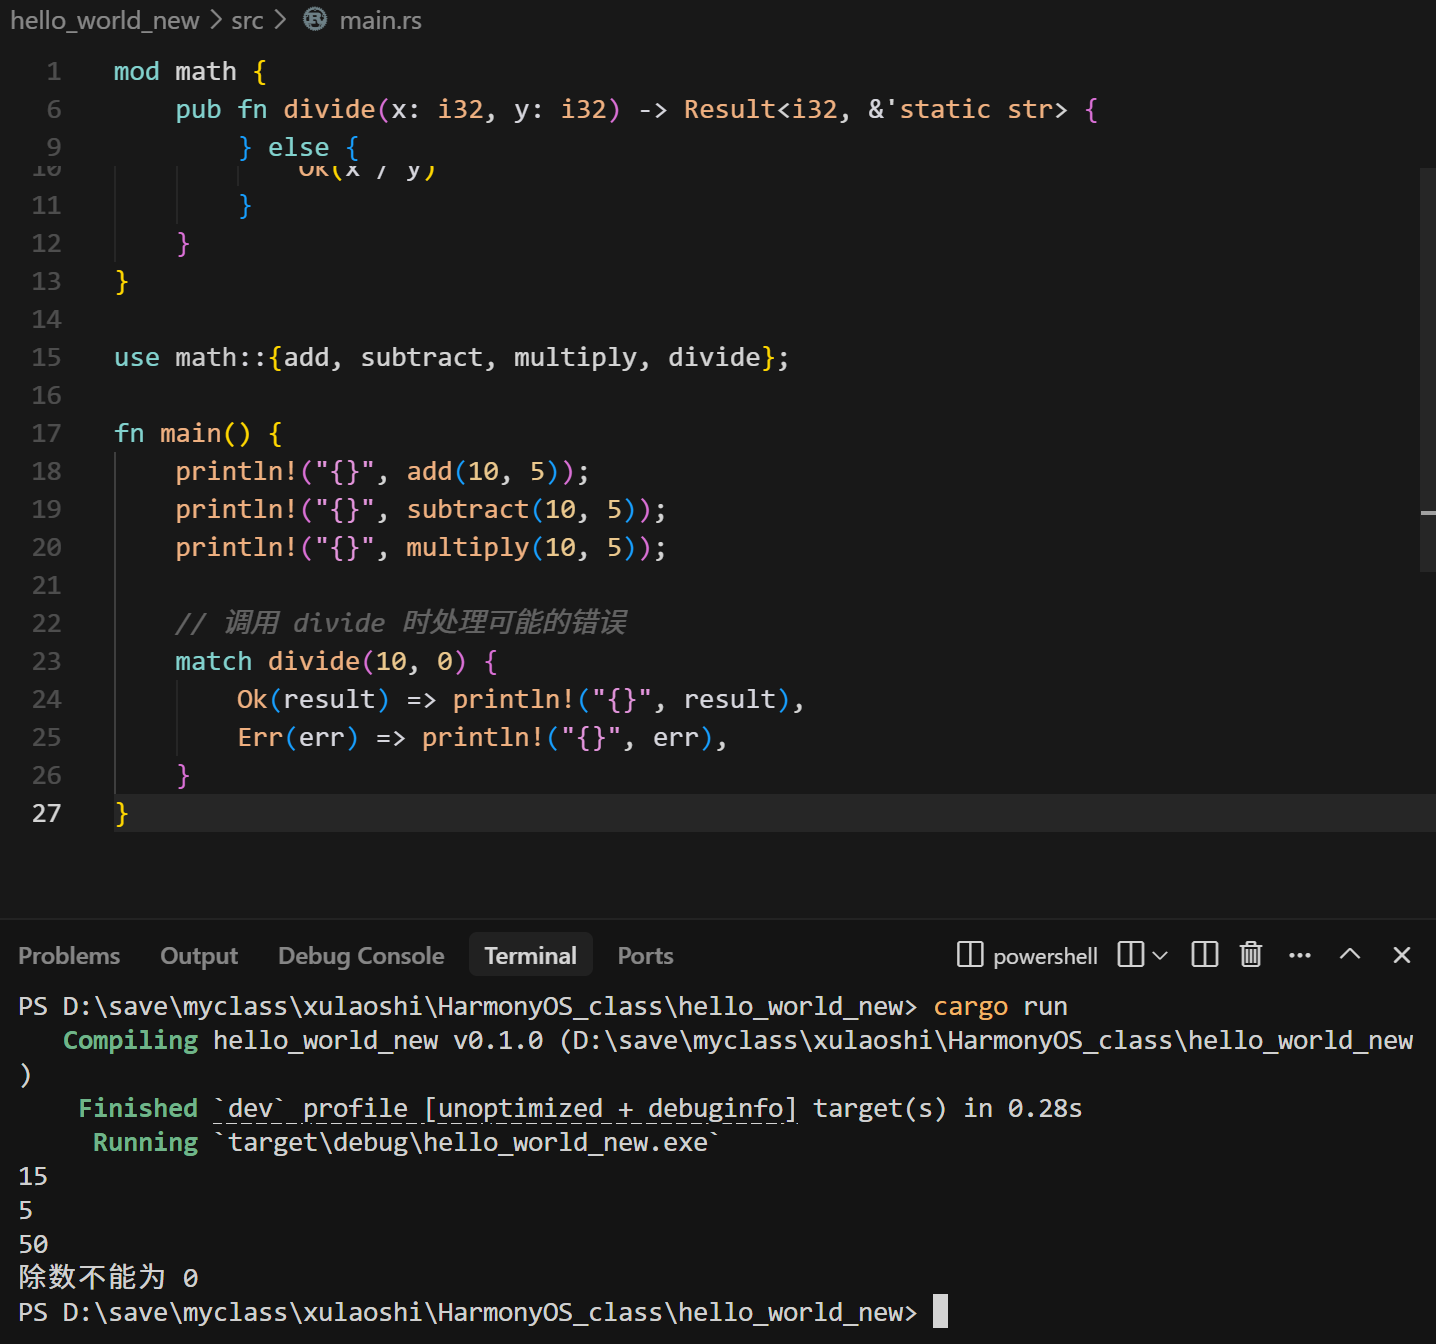Click the "Running" terminal output word
Viewport: 1436px width, 1344px height.
point(146,1142)
